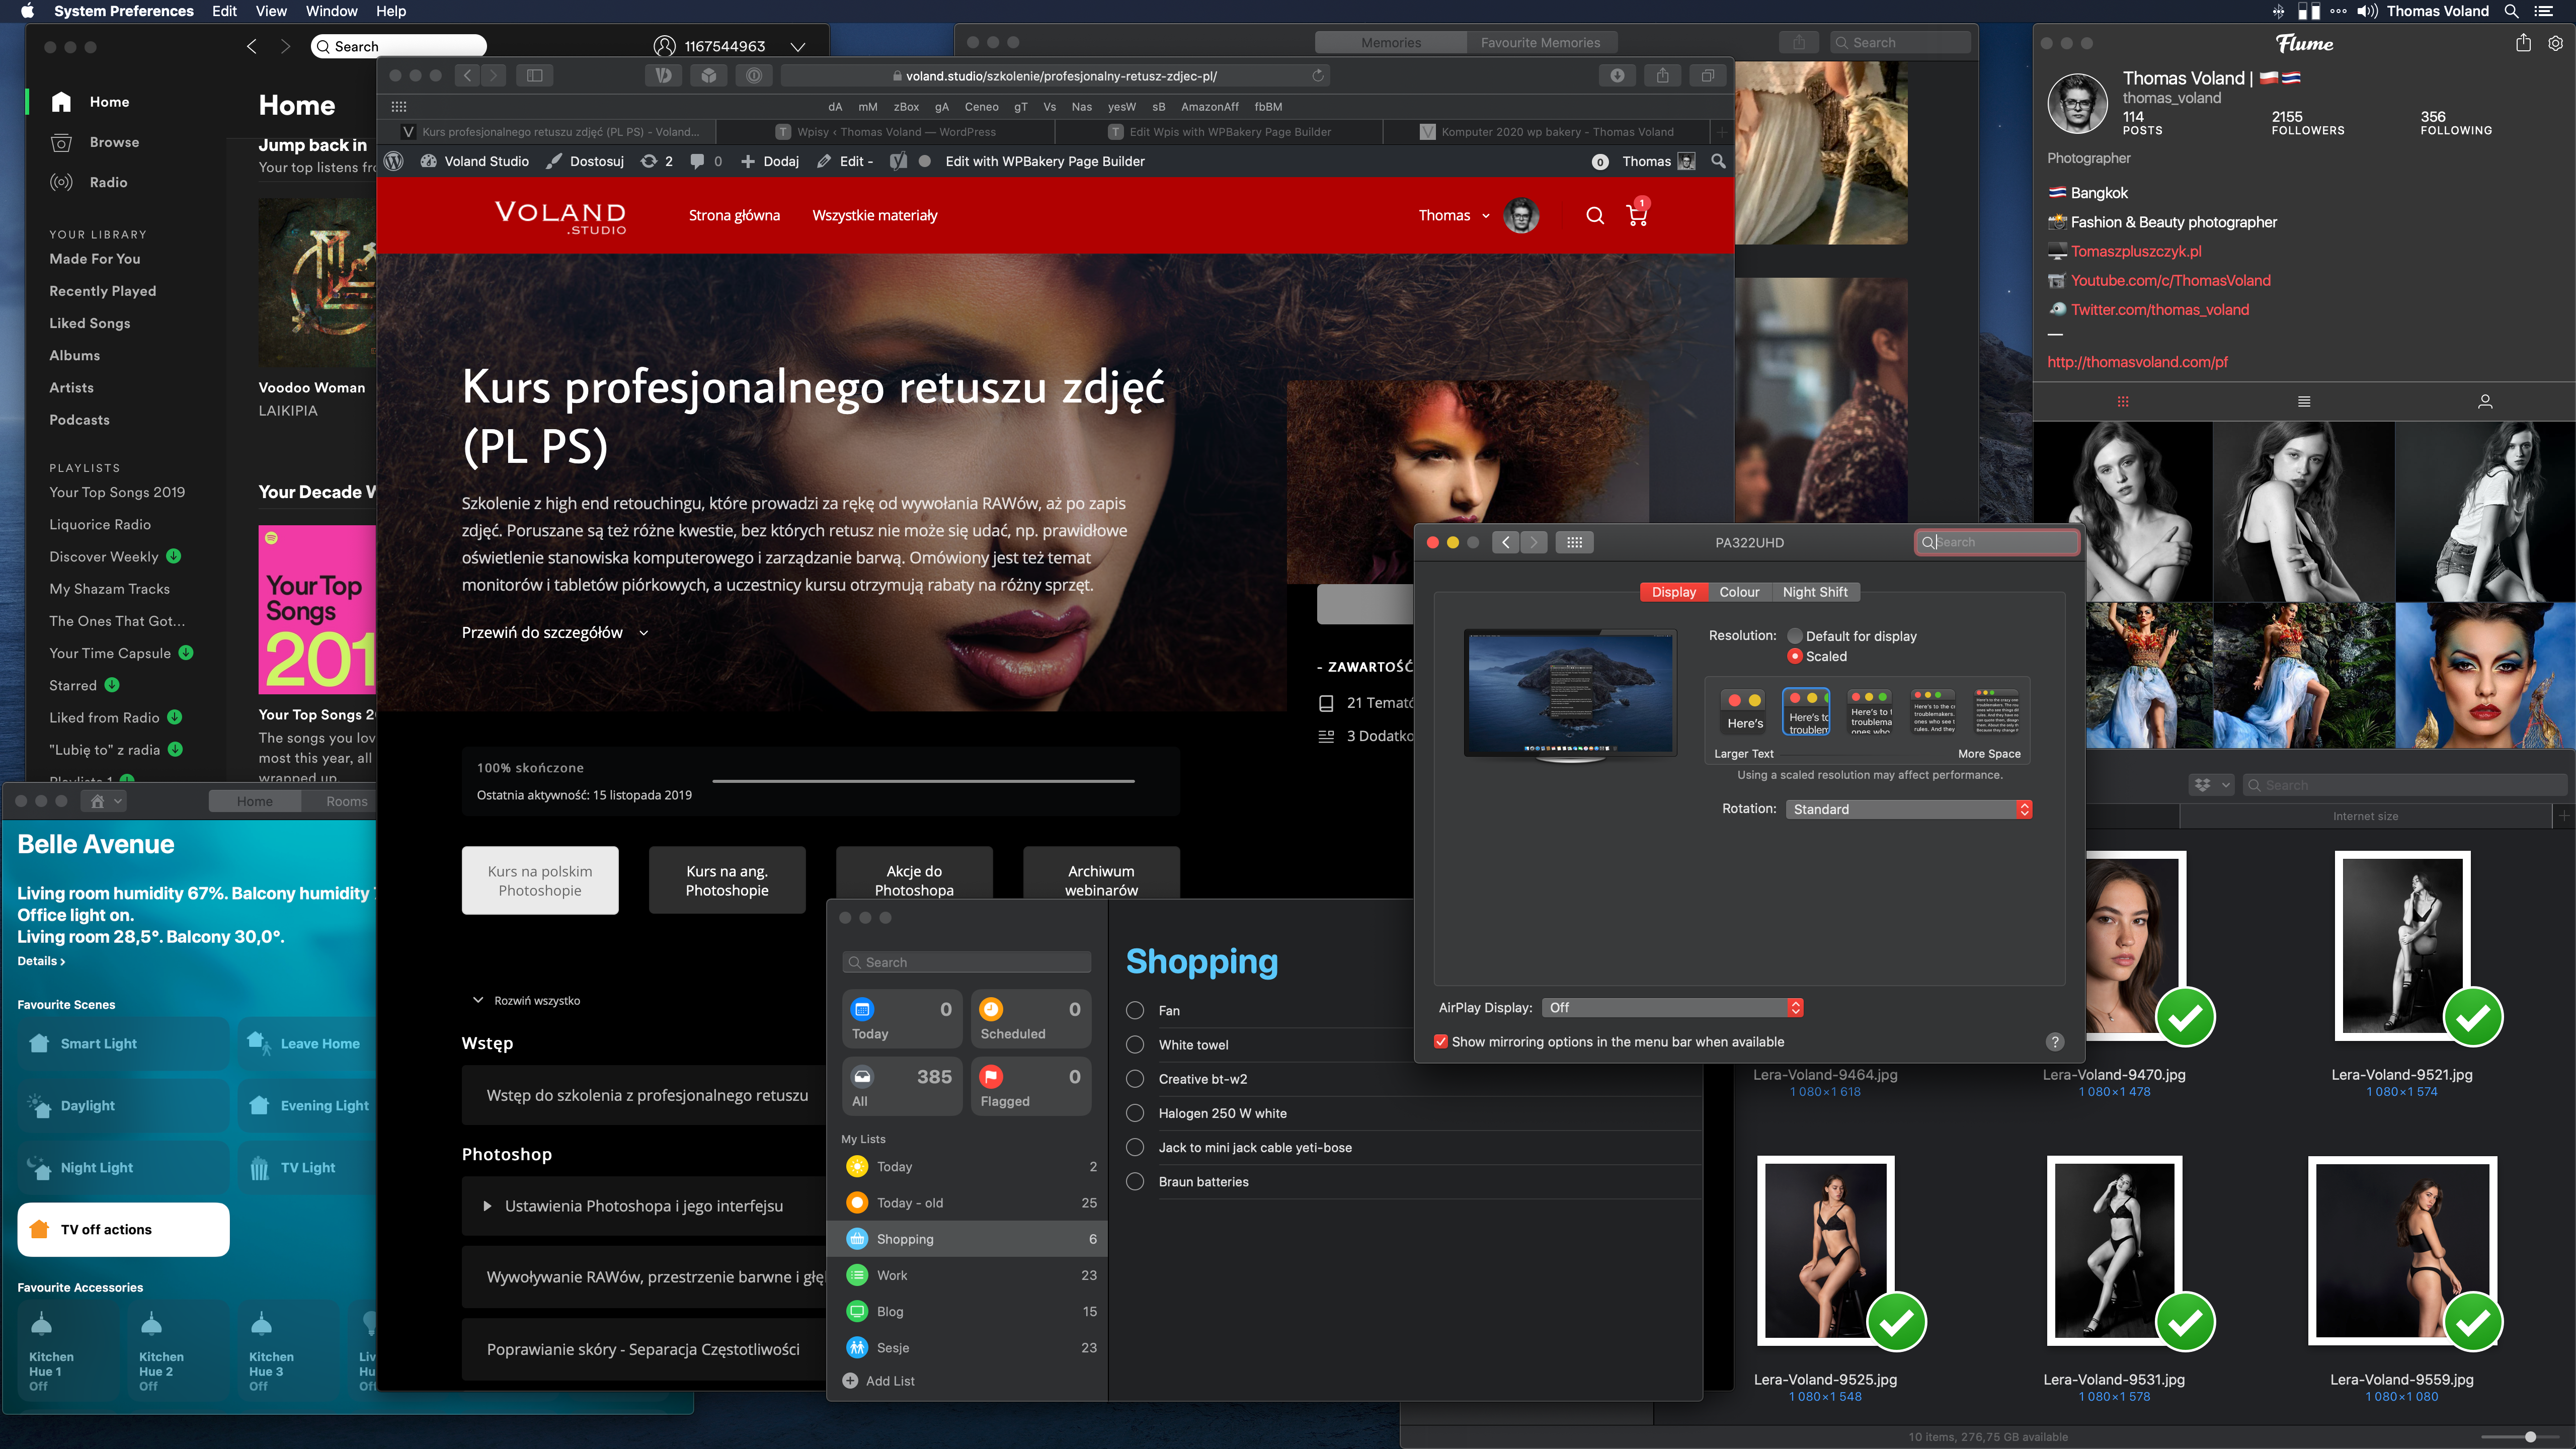Switch Flume profile to grid view
The image size is (2576, 1449).
tap(2123, 401)
